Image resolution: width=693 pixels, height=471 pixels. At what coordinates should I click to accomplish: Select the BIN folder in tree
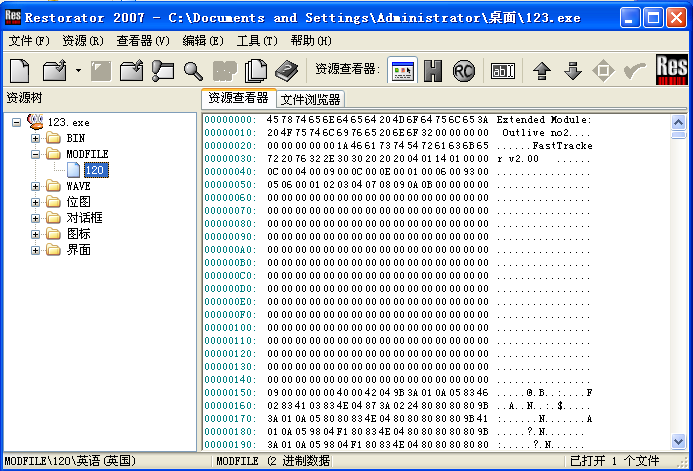(x=76, y=138)
